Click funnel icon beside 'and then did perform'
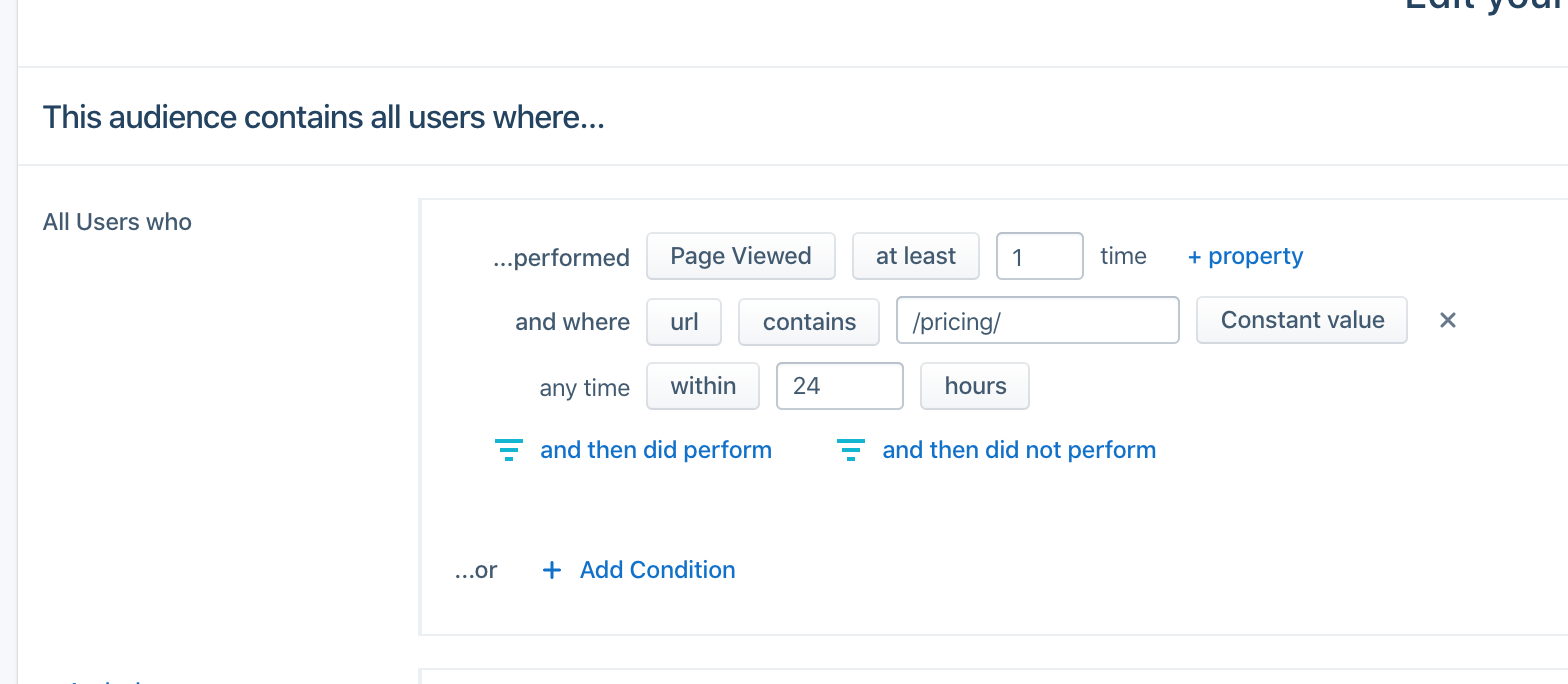This screenshot has height=684, width=1568. coord(509,450)
